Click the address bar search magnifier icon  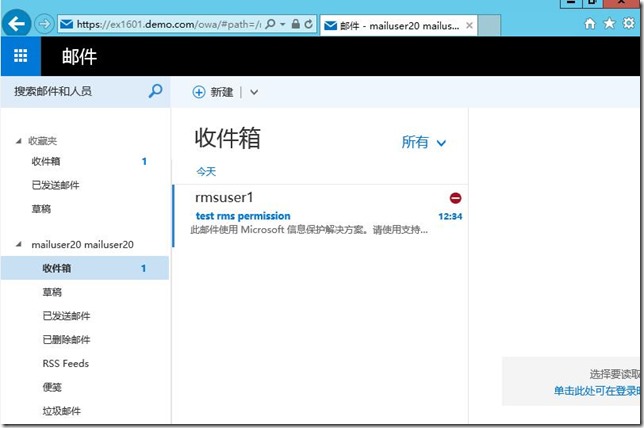tap(270, 24)
